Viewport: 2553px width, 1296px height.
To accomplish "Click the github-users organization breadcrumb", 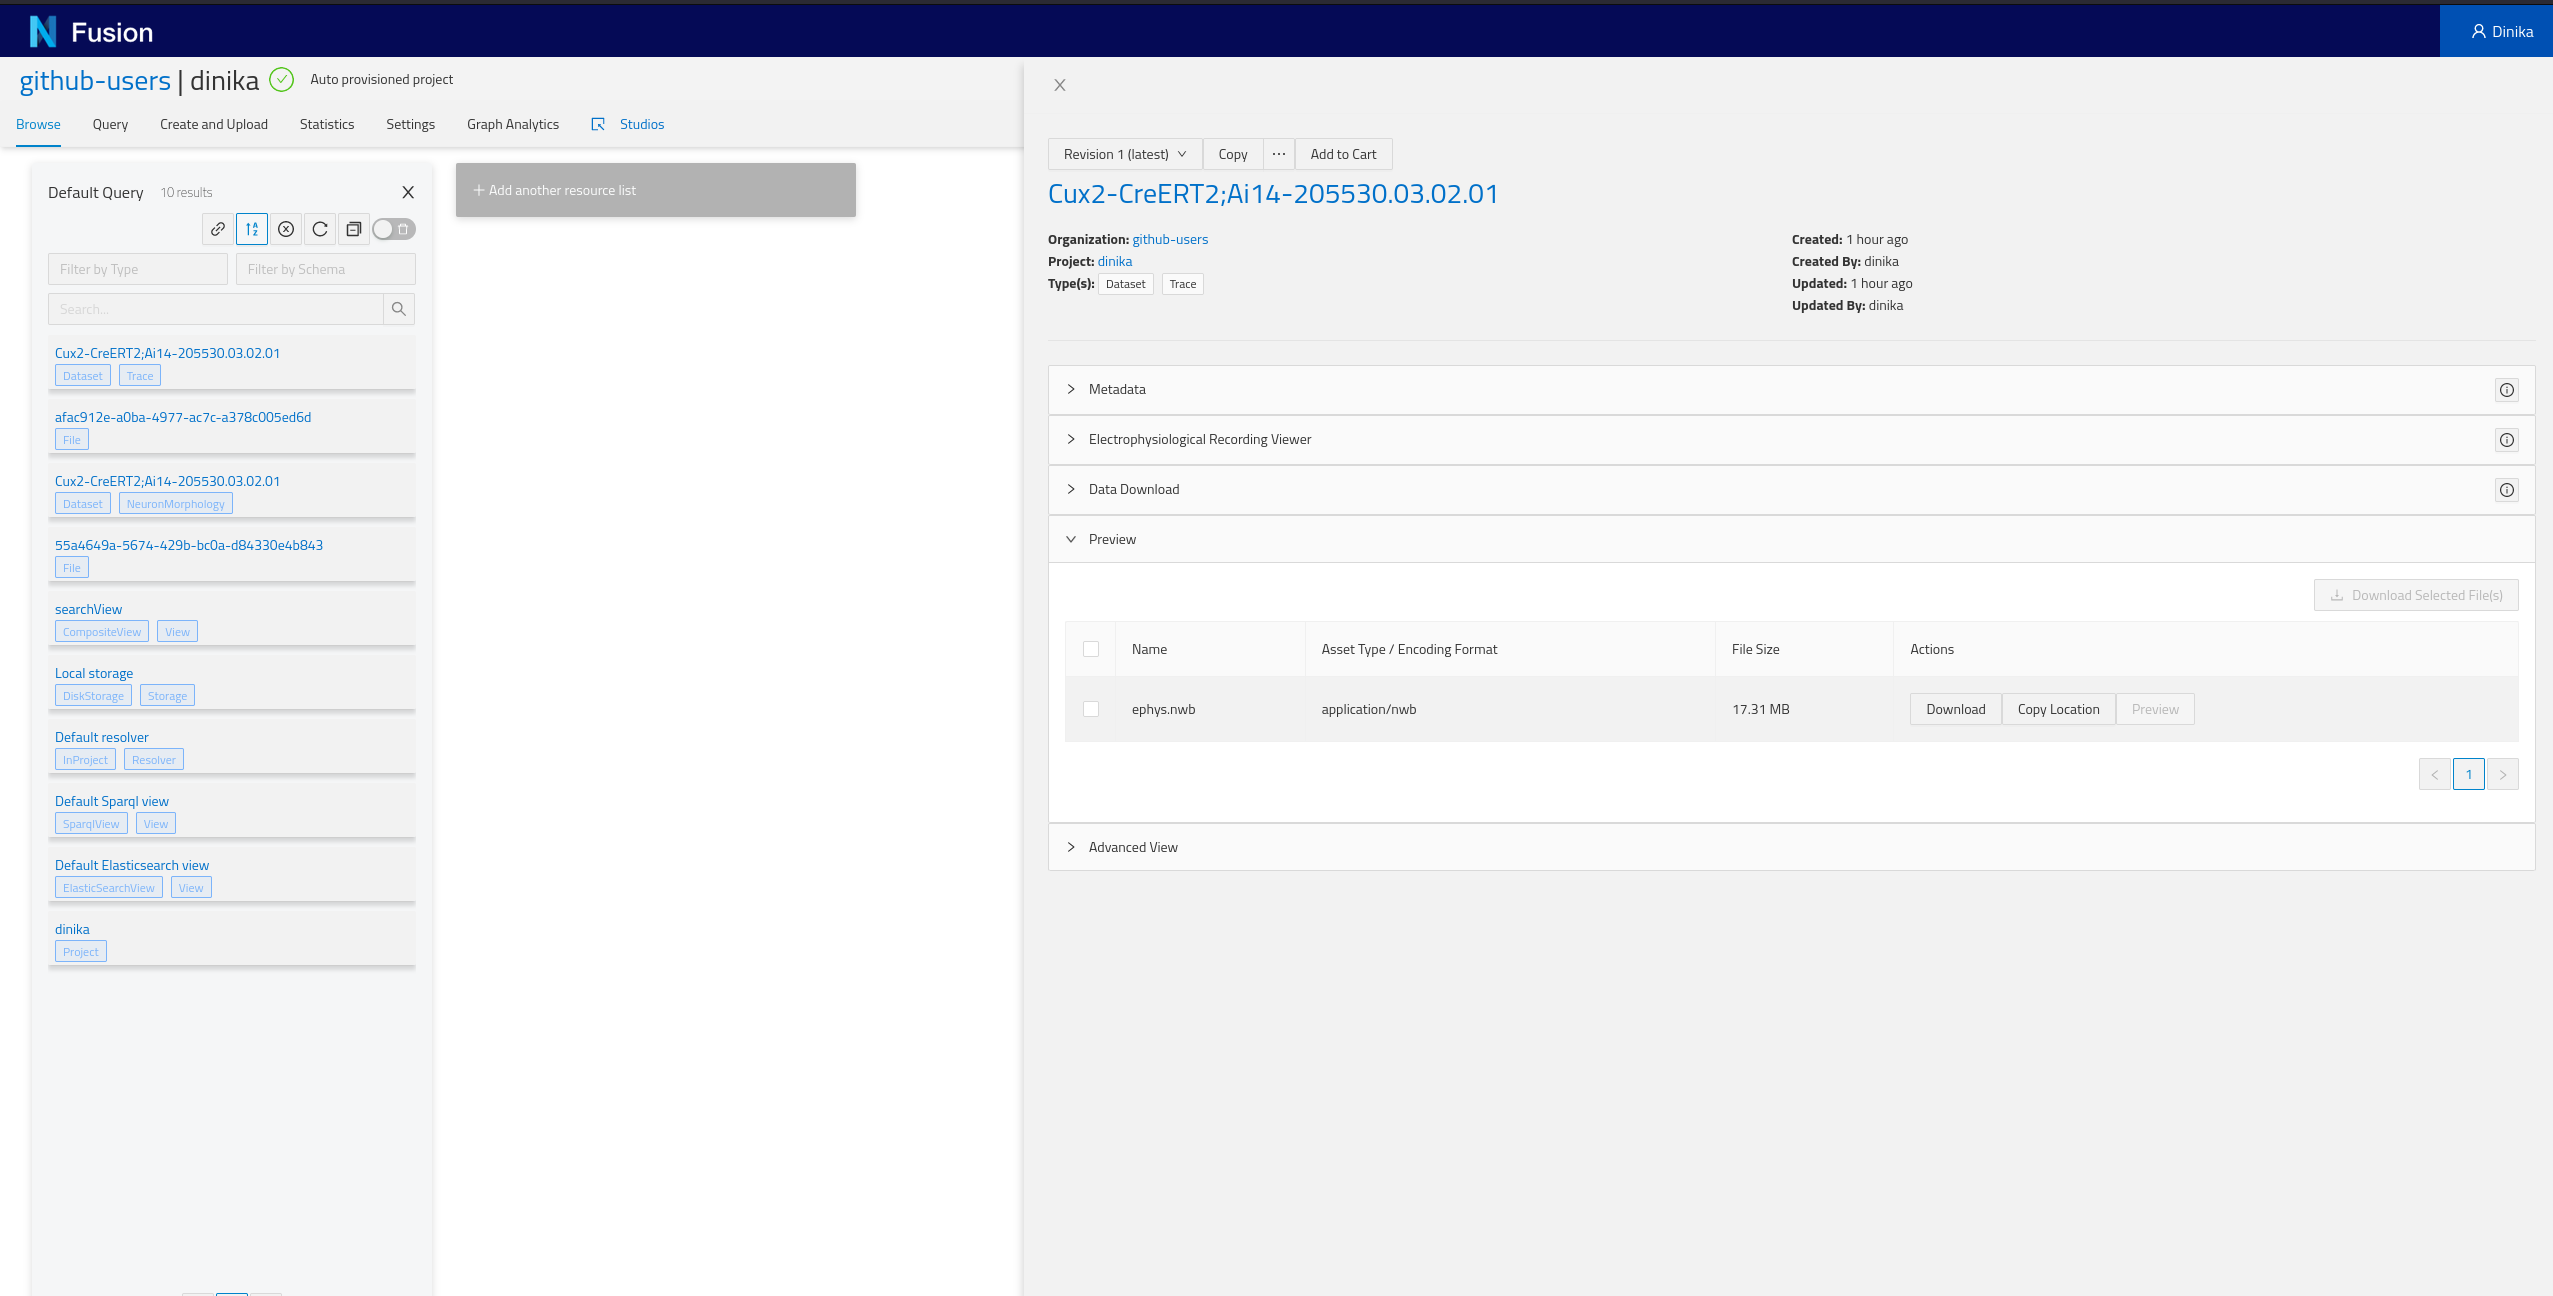I will 95,80.
